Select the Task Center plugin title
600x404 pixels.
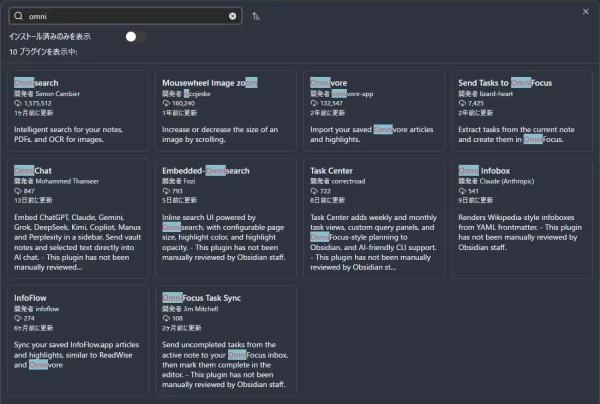tap(331, 171)
